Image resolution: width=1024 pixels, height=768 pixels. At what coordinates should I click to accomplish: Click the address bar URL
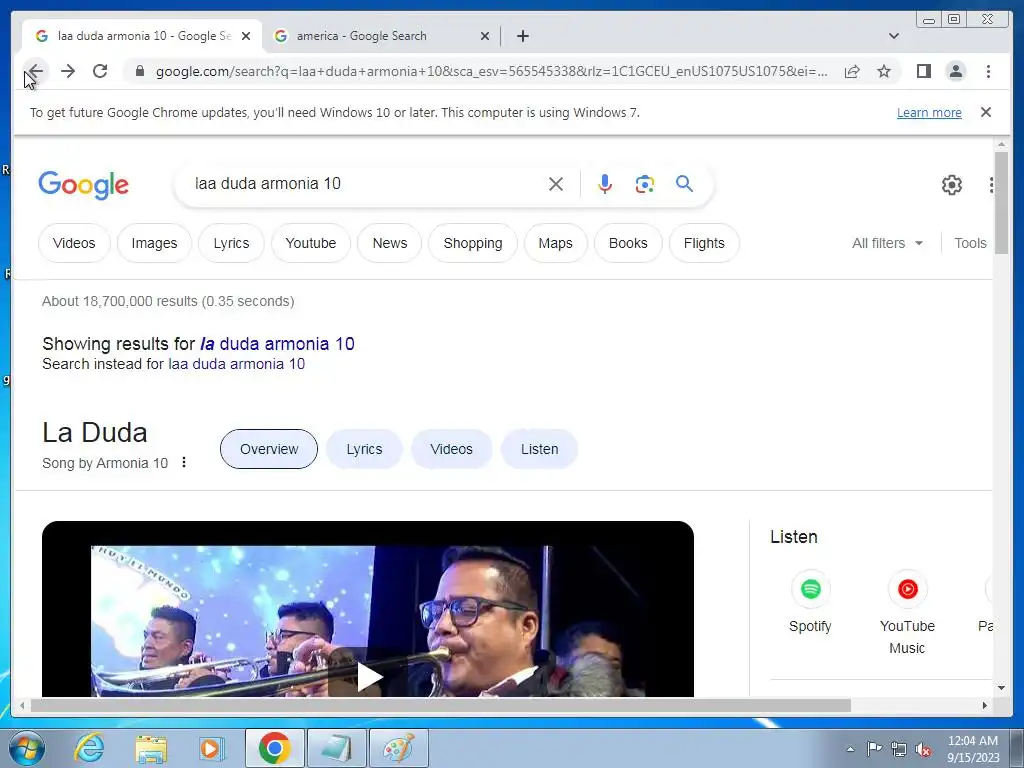[491, 71]
